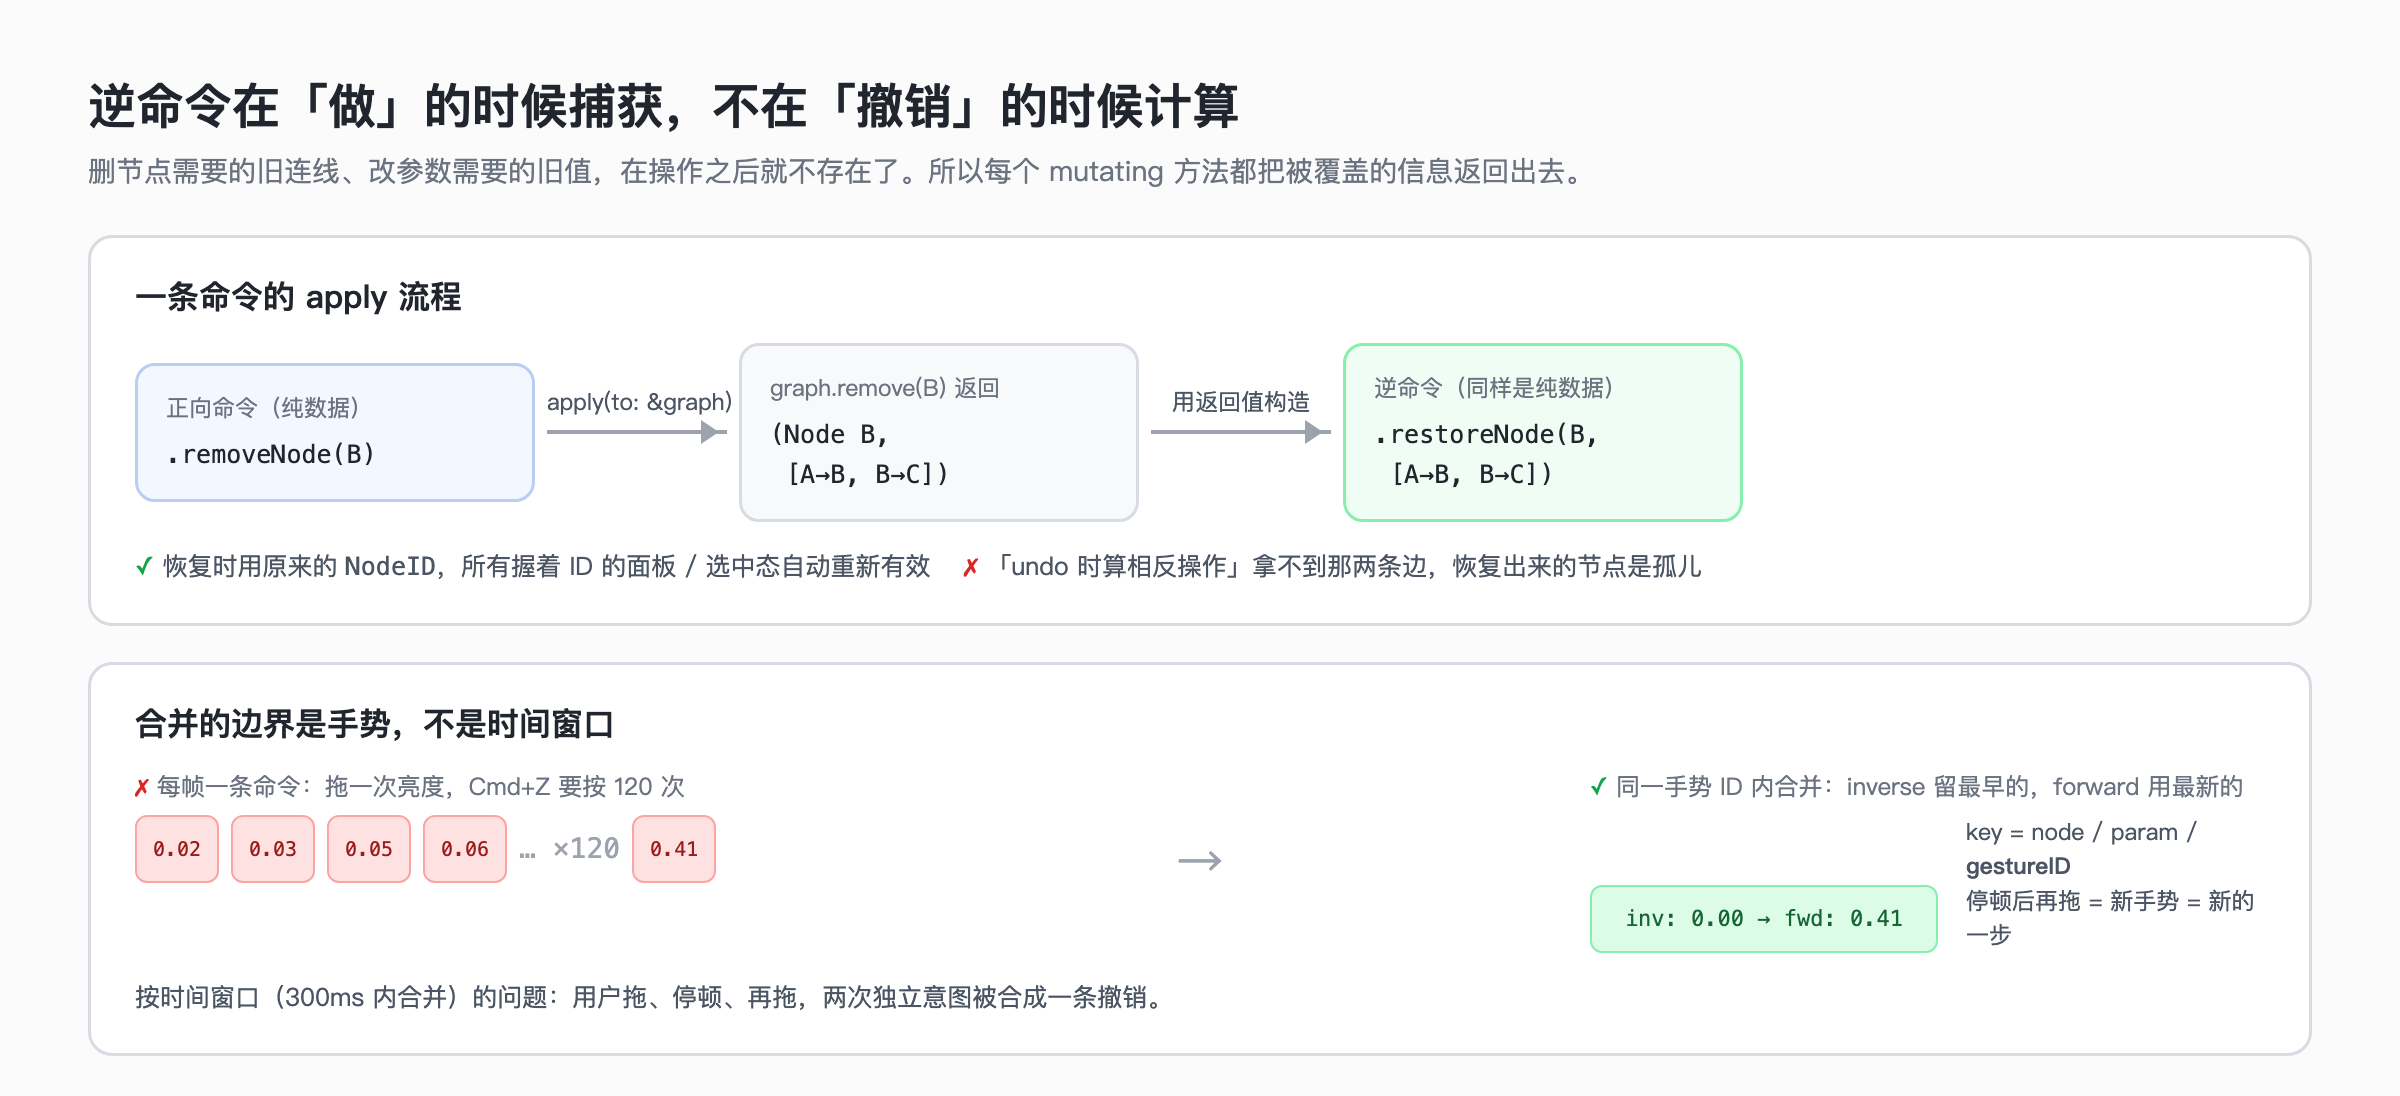Screen dimensions: 2400x1096
Task: Click the ×120 multiplier text
Action: [586, 849]
